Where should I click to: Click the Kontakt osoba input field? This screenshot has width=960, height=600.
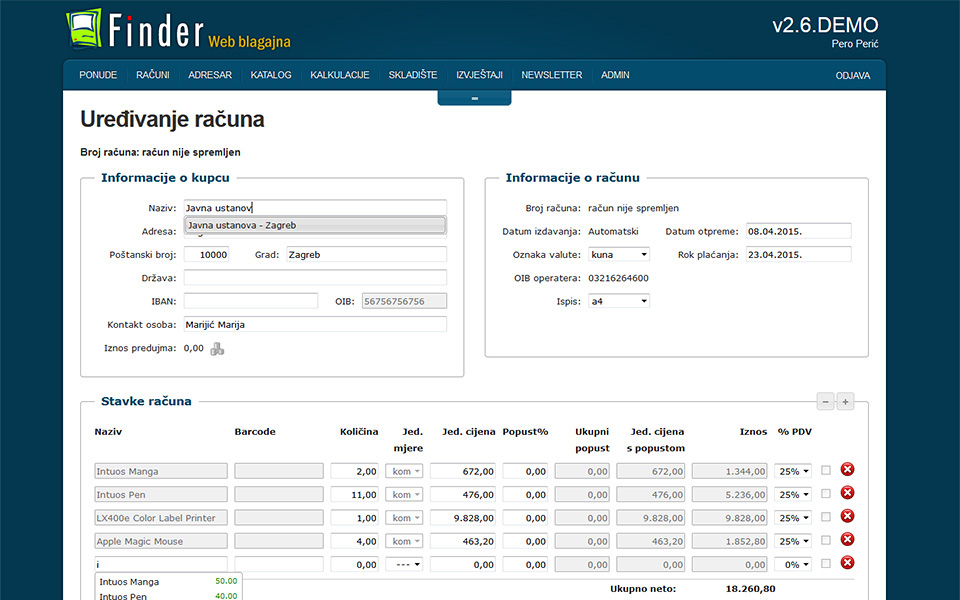point(314,325)
